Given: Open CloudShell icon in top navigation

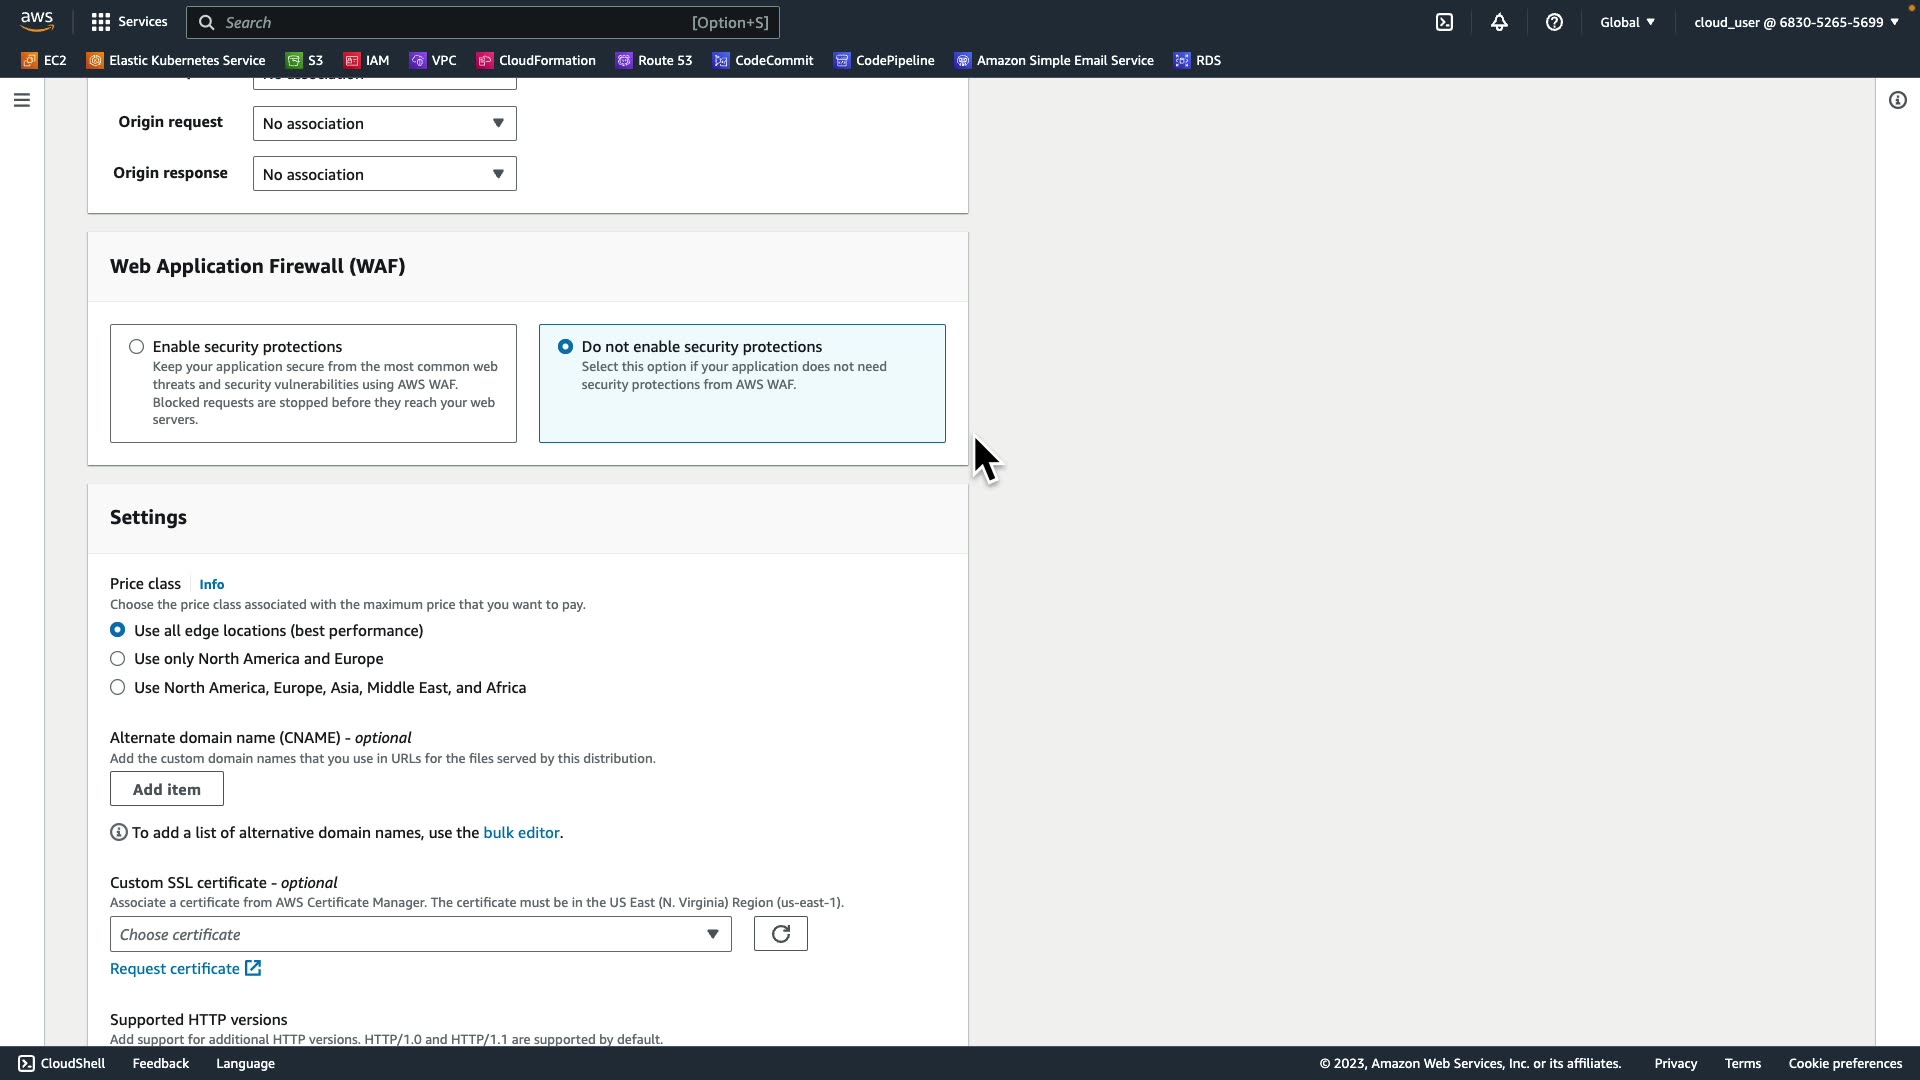Looking at the screenshot, I should pos(1444,22).
